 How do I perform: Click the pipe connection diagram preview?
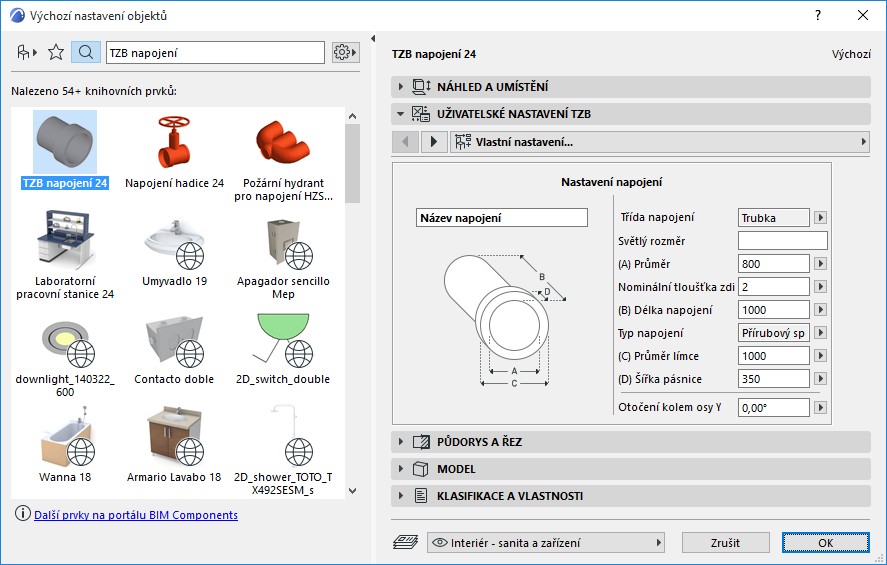pos(505,321)
